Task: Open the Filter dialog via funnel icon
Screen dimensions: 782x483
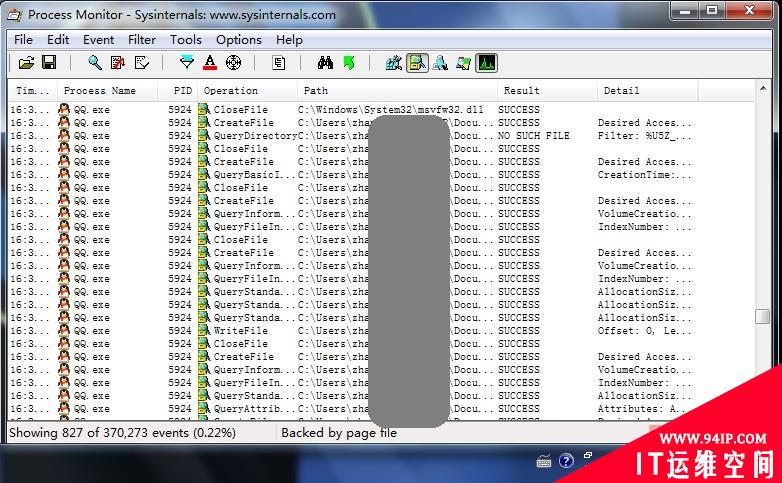Action: (187, 63)
